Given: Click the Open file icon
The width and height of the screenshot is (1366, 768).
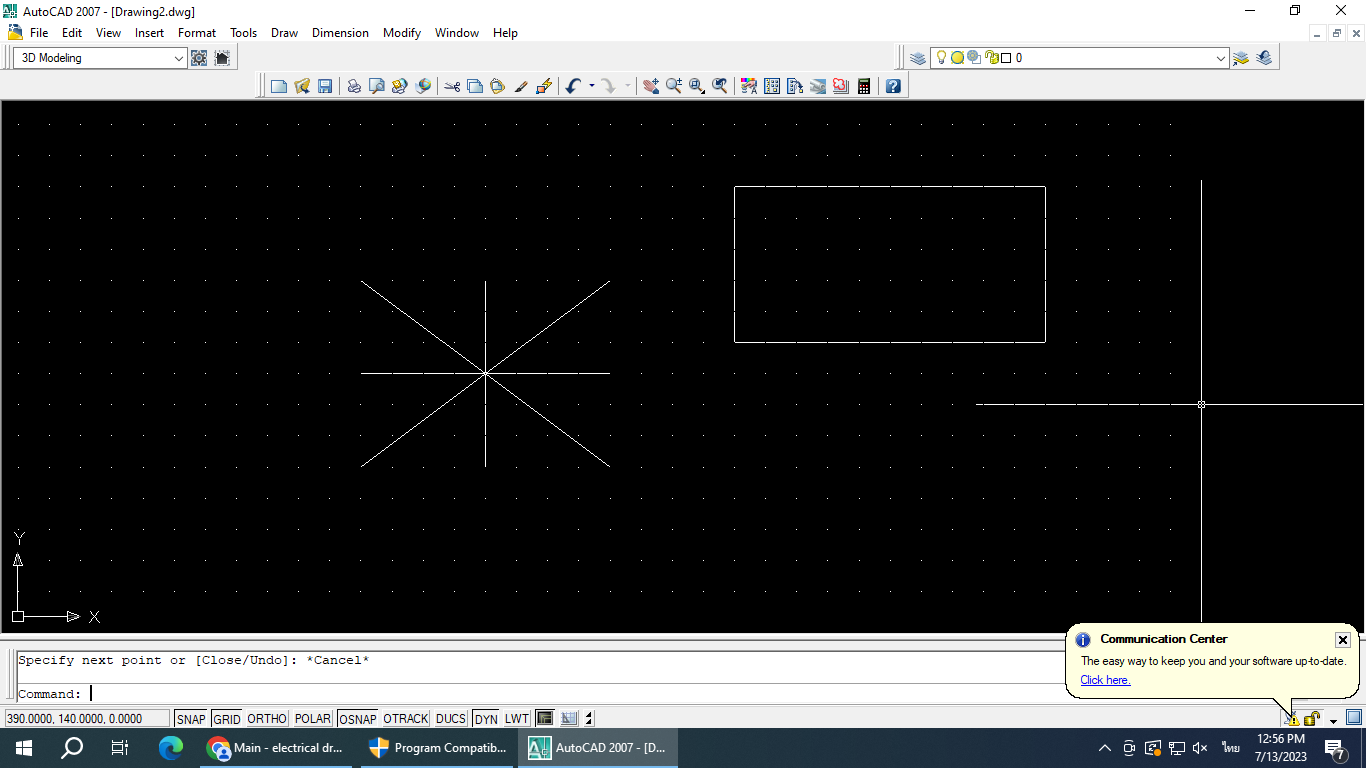Looking at the screenshot, I should (302, 87).
